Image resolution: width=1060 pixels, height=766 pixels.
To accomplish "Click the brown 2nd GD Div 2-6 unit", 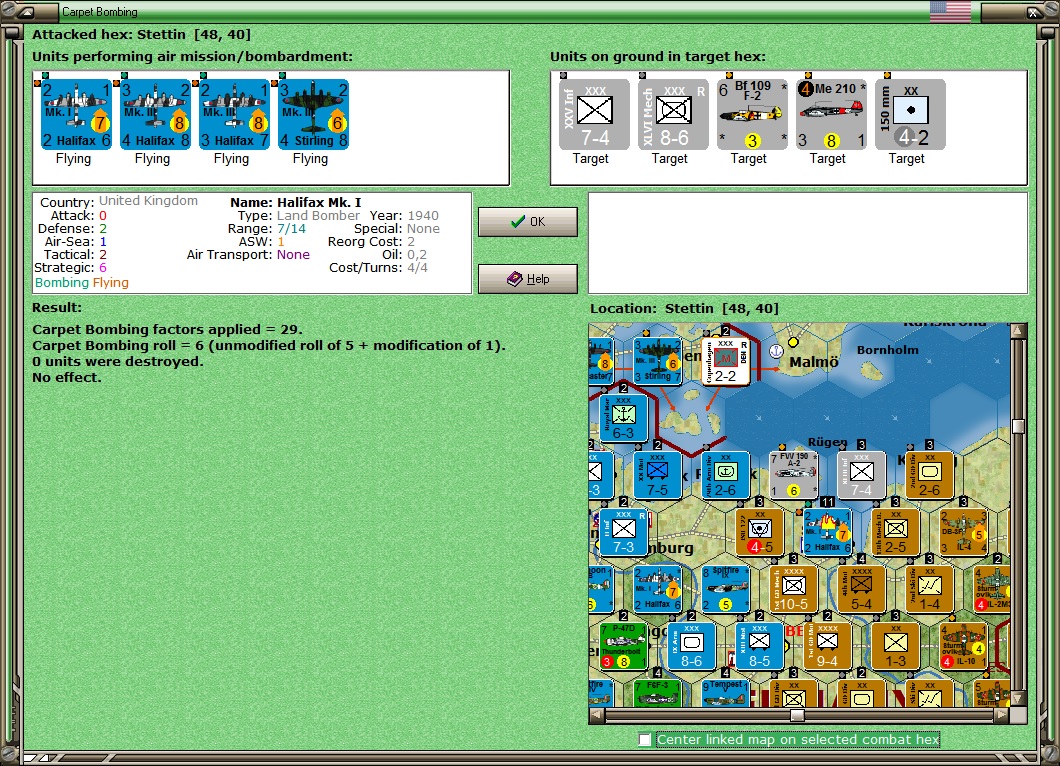I will tap(930, 475).
